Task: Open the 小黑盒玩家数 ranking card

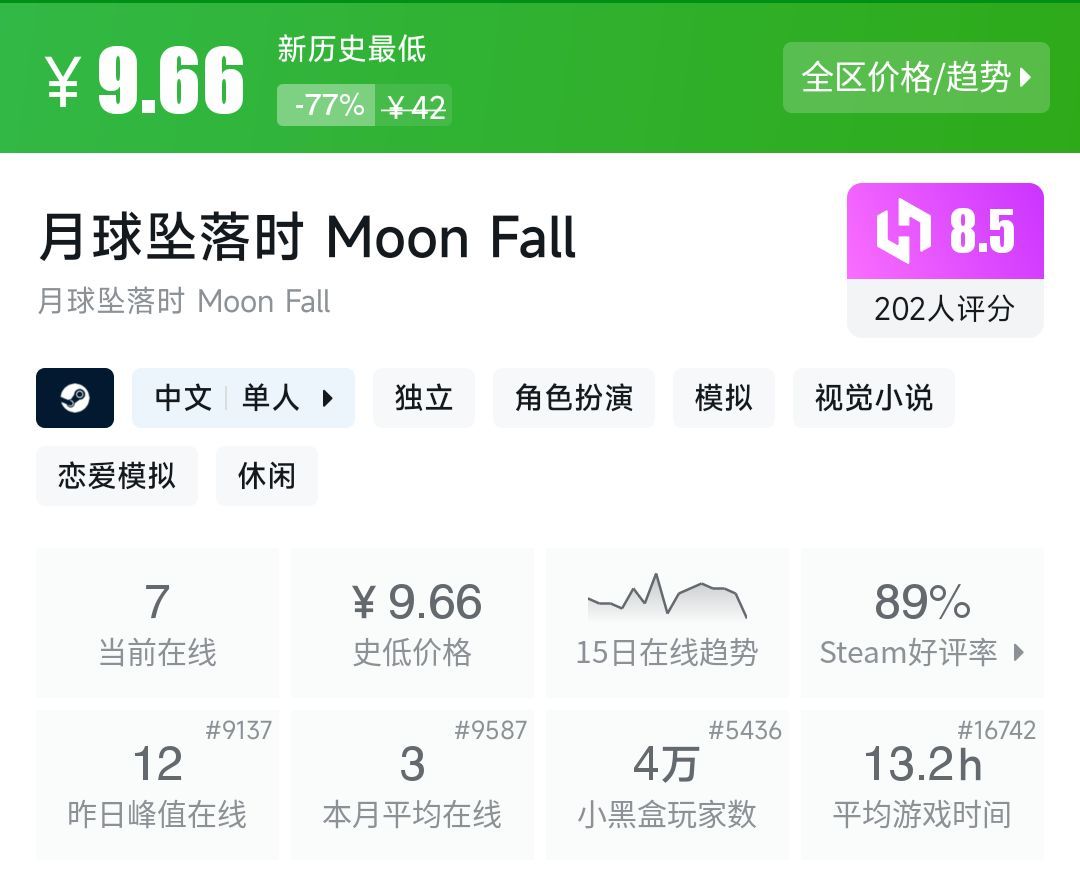Action: point(667,785)
